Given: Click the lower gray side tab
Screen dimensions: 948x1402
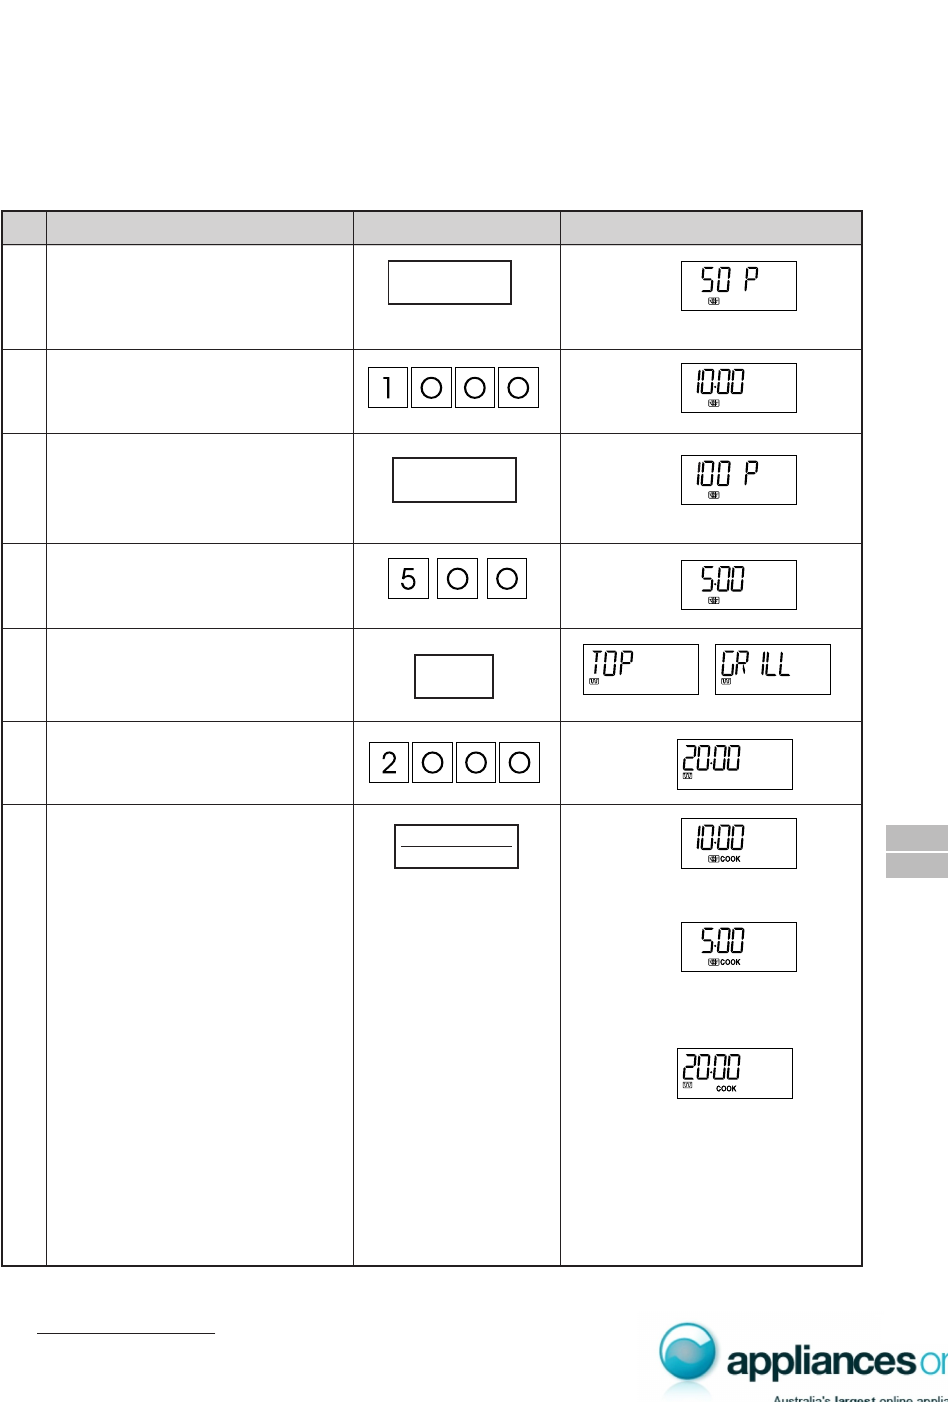Looking at the screenshot, I should click(x=916, y=865).
